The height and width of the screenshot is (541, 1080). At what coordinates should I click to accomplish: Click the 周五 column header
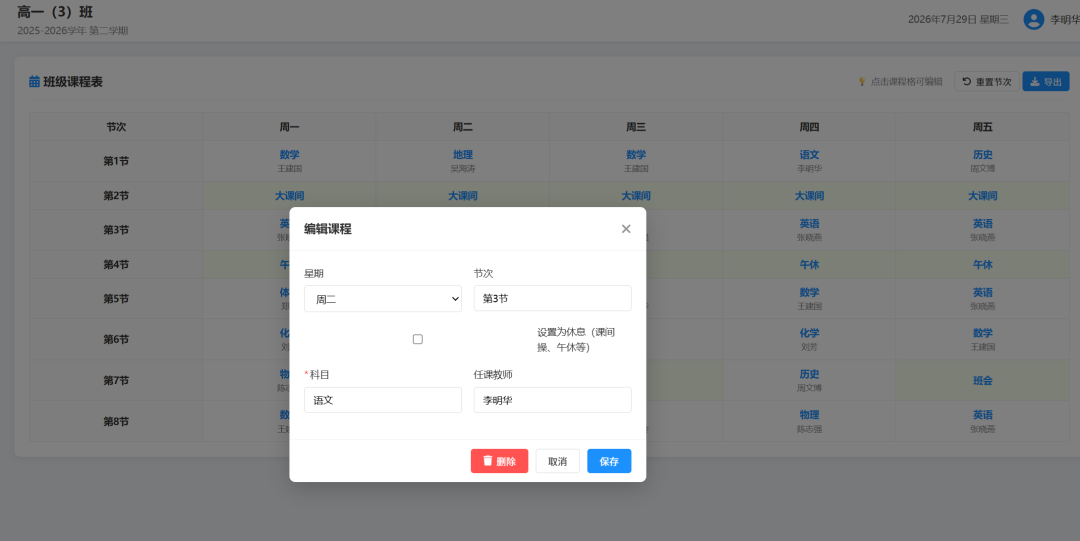tap(982, 127)
